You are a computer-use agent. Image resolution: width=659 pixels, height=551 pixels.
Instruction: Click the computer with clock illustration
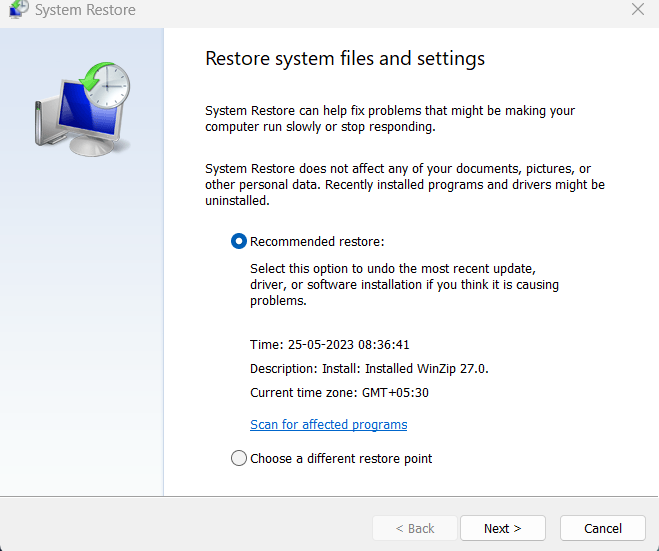point(84,109)
